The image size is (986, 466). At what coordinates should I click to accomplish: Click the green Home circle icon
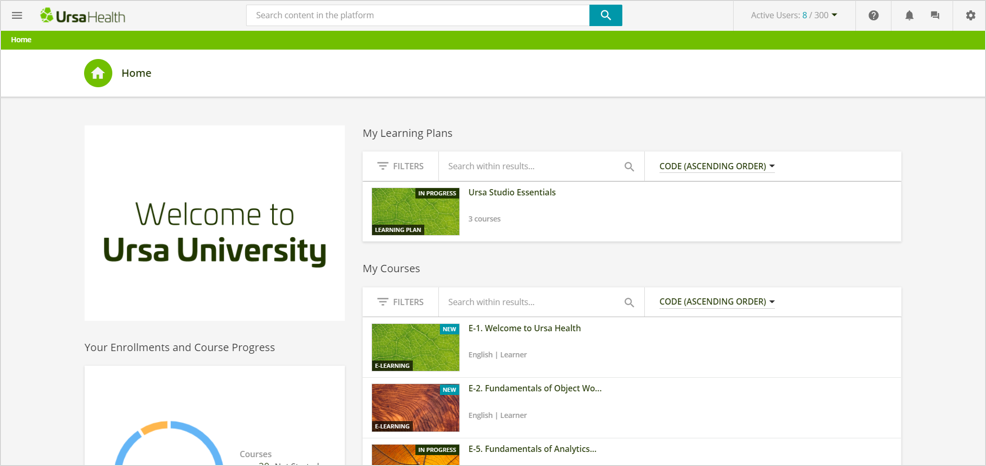click(x=98, y=73)
